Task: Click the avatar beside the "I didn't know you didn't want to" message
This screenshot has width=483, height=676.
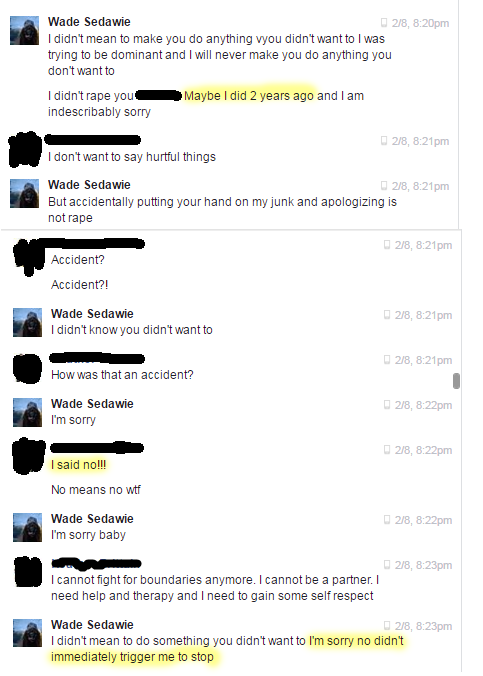Action: (x=28, y=322)
